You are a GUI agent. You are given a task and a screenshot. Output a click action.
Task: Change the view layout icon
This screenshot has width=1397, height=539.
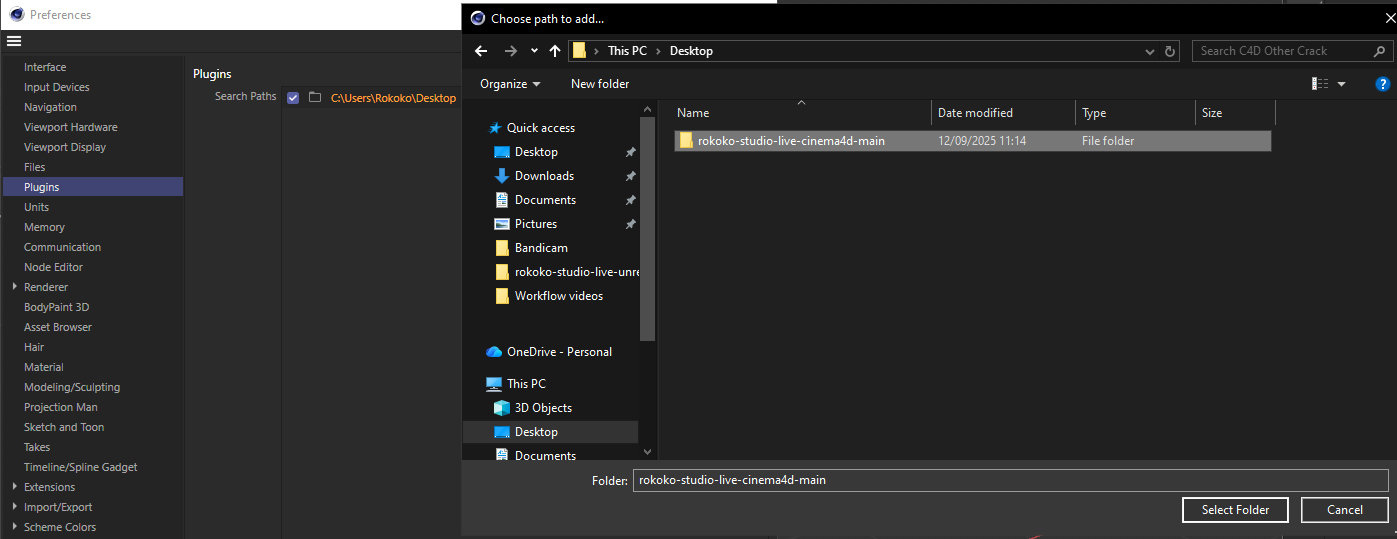pos(1320,84)
